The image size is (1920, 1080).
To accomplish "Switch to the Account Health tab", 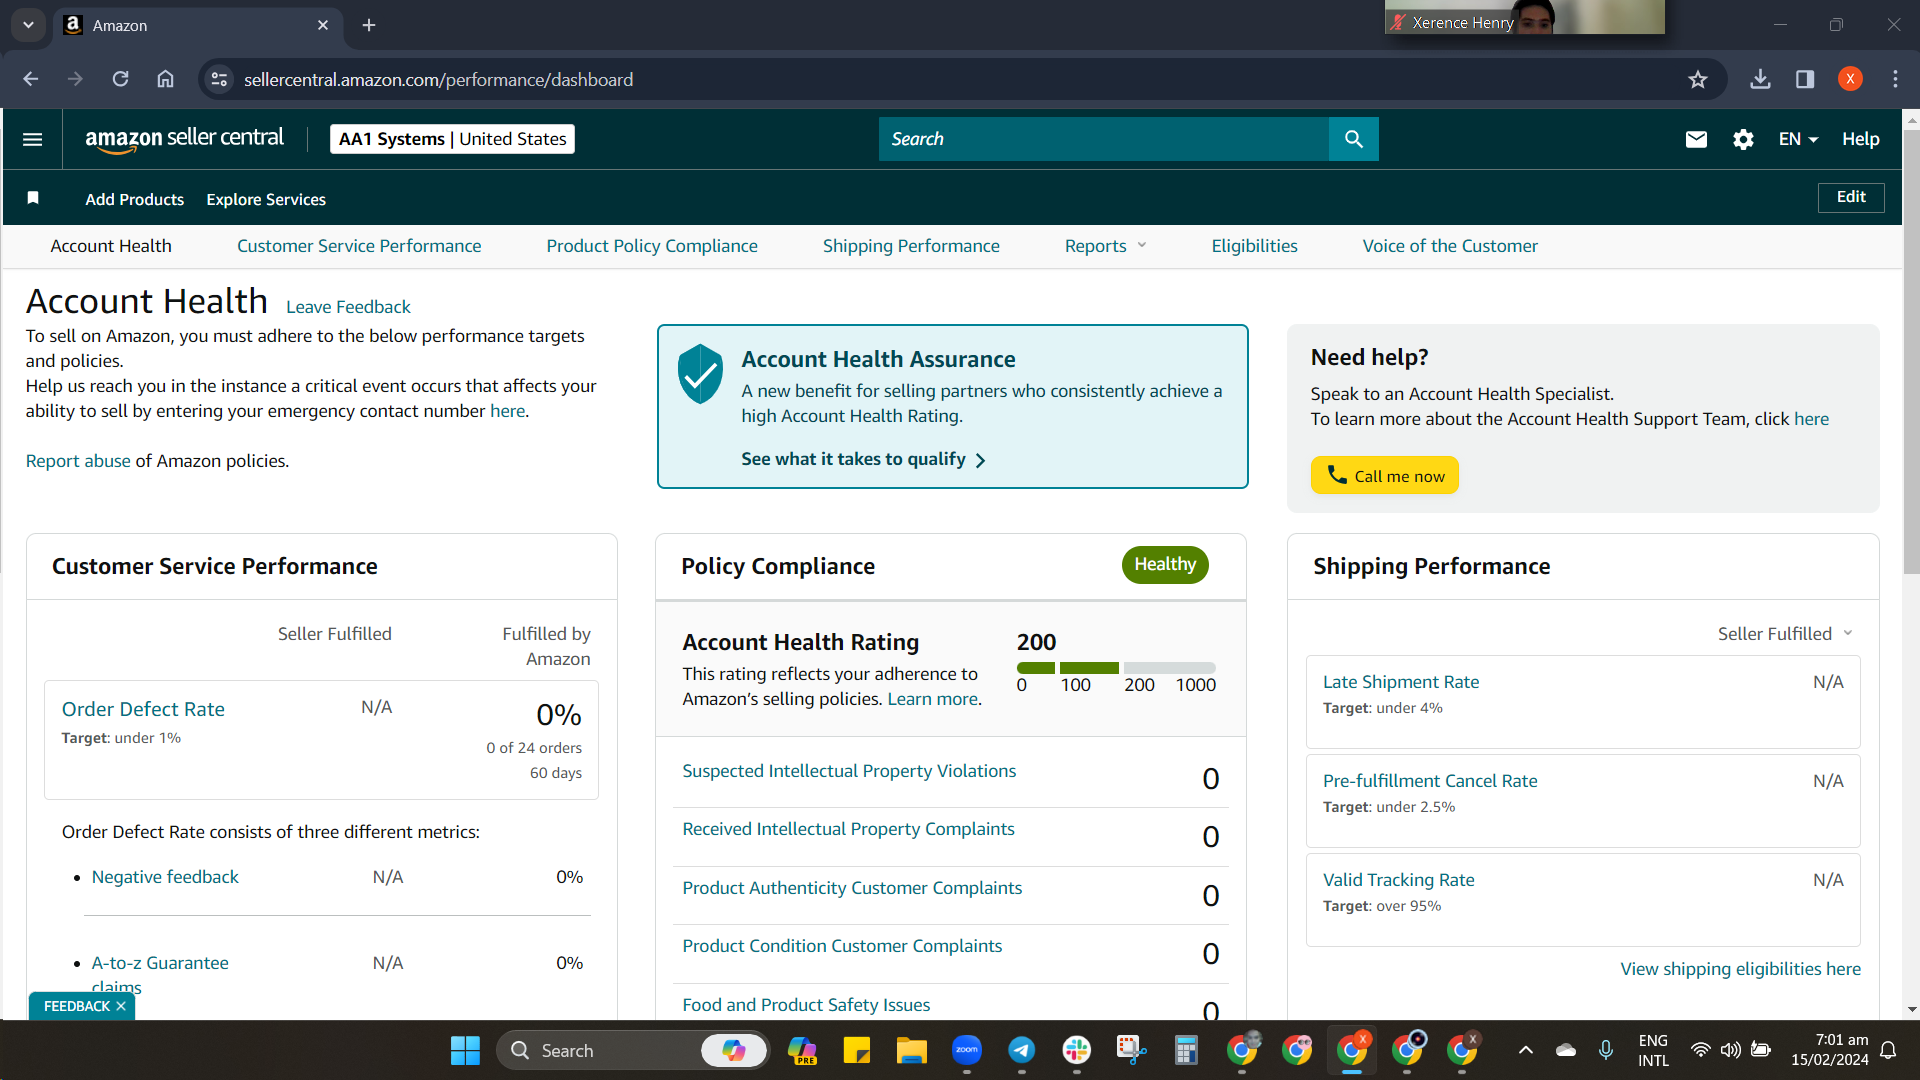I will pyautogui.click(x=111, y=246).
